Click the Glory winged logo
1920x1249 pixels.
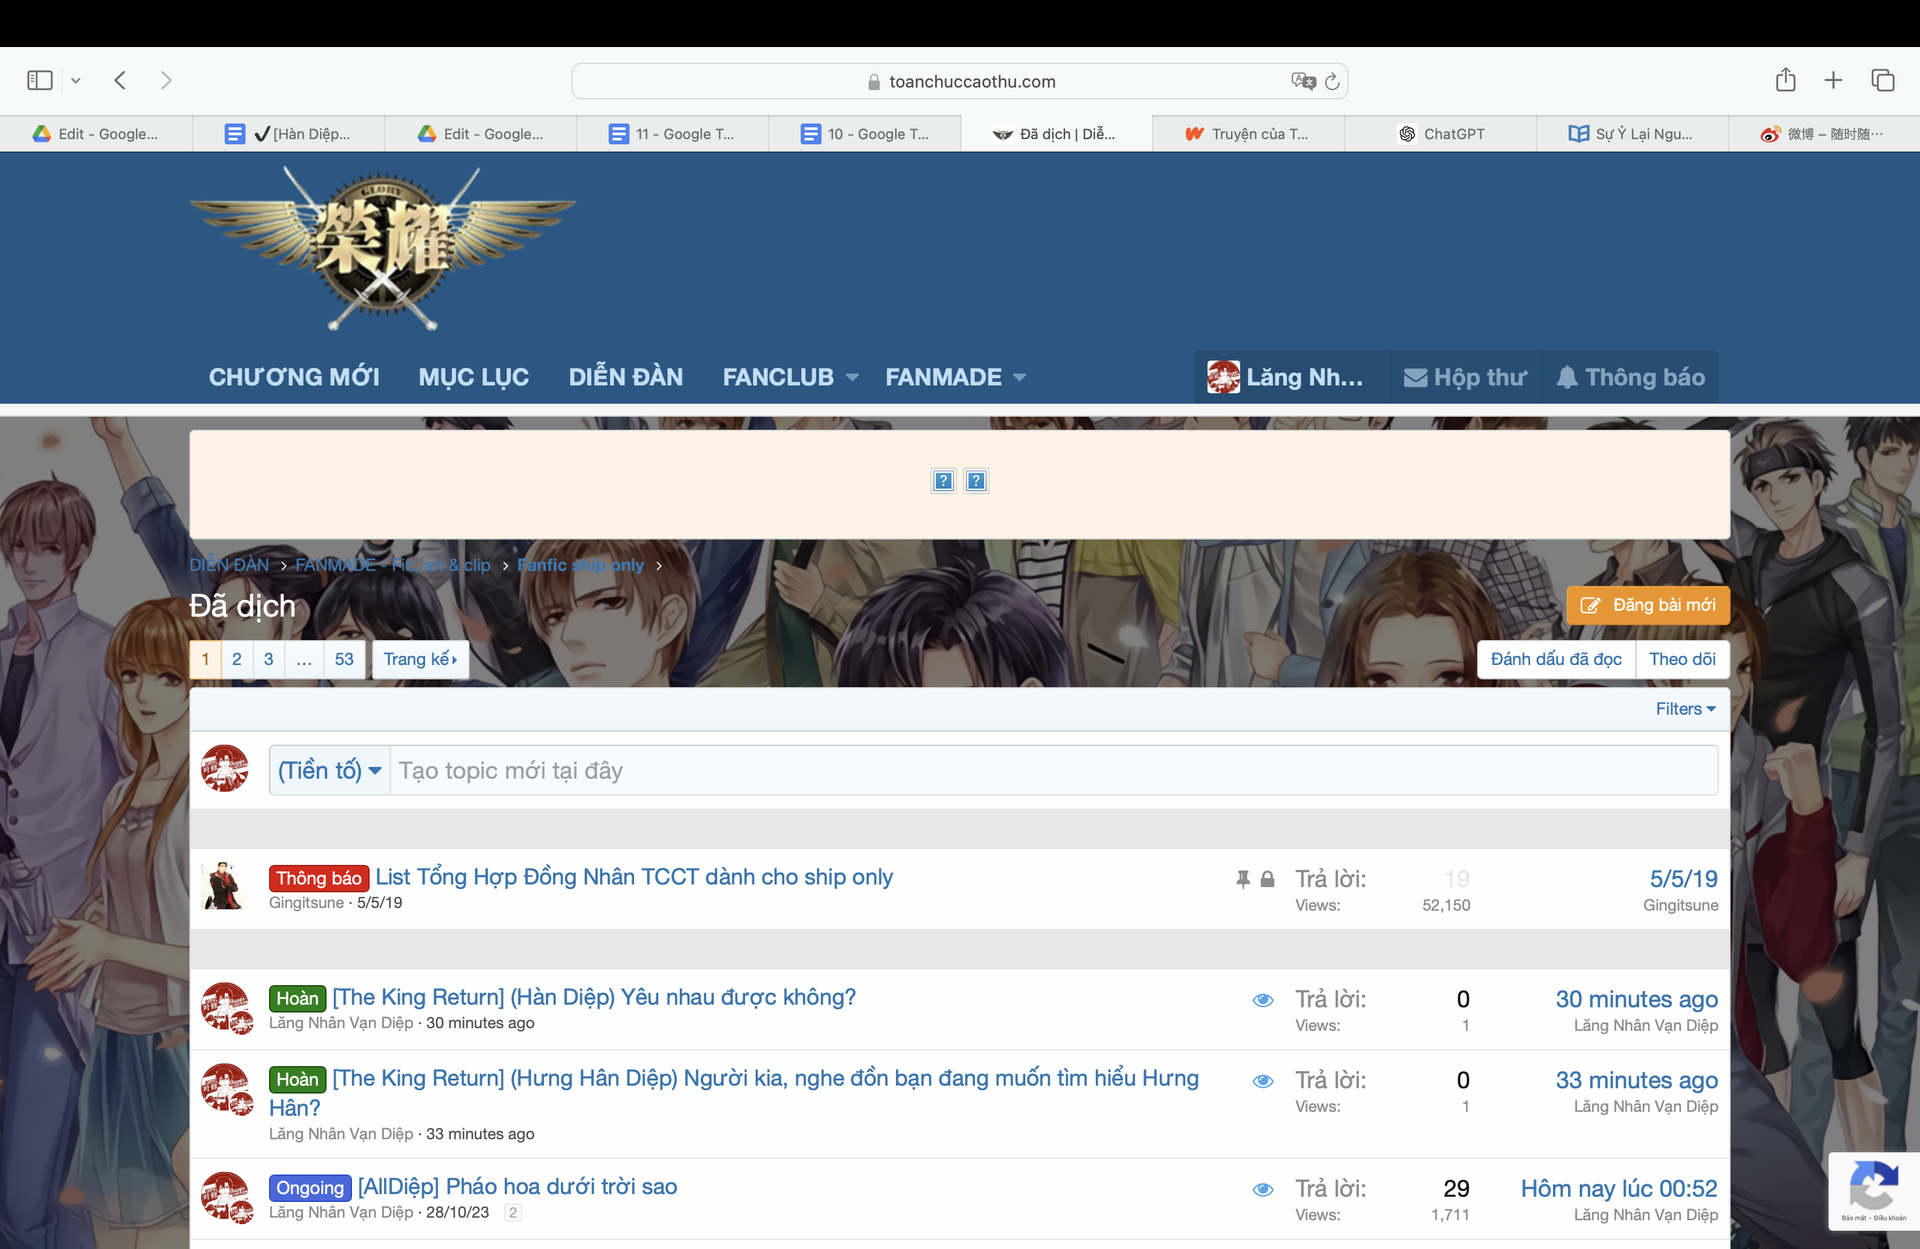click(x=383, y=249)
